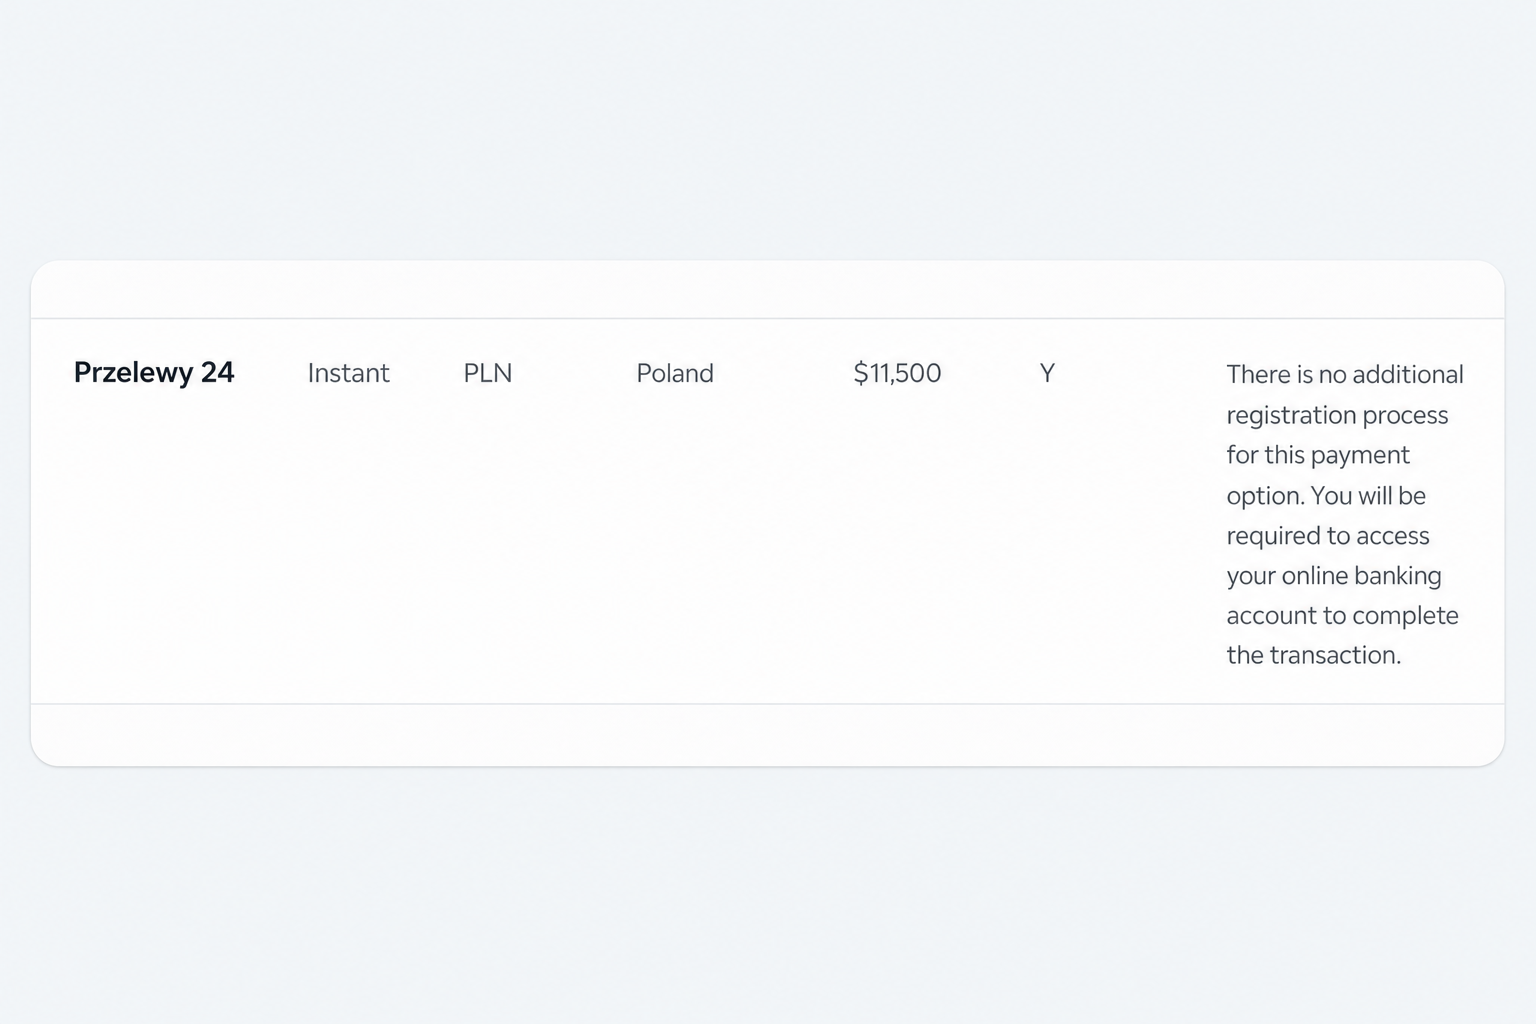Click the Przelewy 24 payment method name
Viewport: 1536px width, 1024px height.
click(x=154, y=373)
